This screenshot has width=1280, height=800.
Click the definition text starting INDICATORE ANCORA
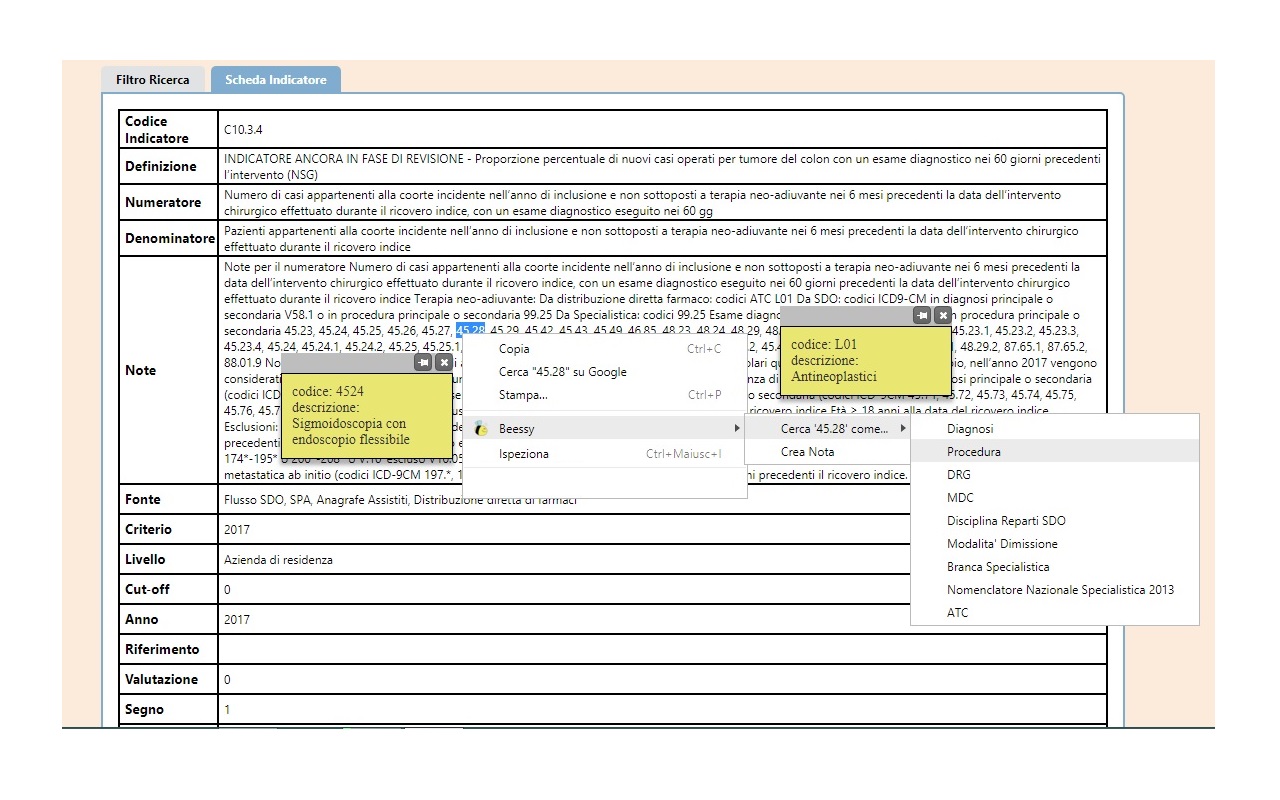662,166
